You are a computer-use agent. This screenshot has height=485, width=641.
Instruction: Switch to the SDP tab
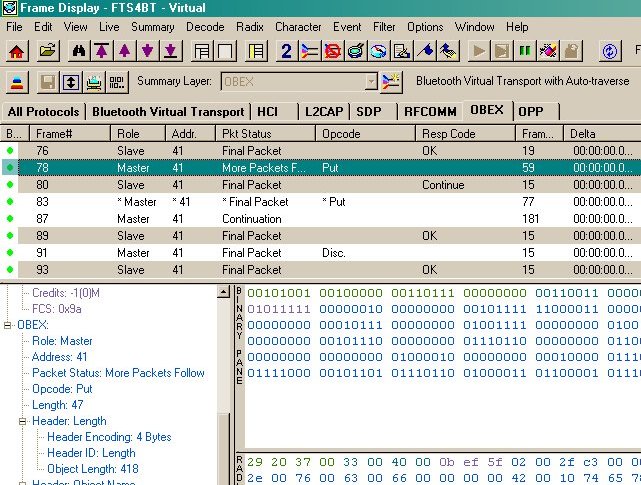click(374, 112)
